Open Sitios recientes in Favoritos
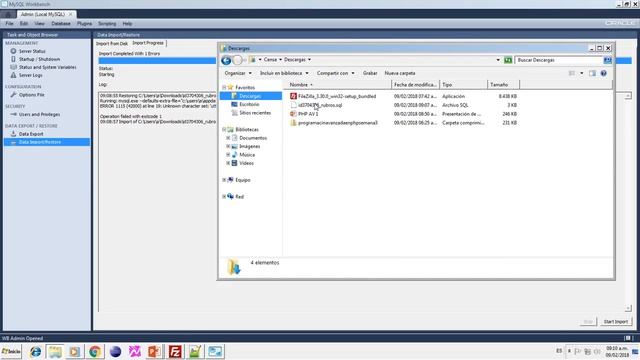The width and height of the screenshot is (640, 360). coord(255,113)
